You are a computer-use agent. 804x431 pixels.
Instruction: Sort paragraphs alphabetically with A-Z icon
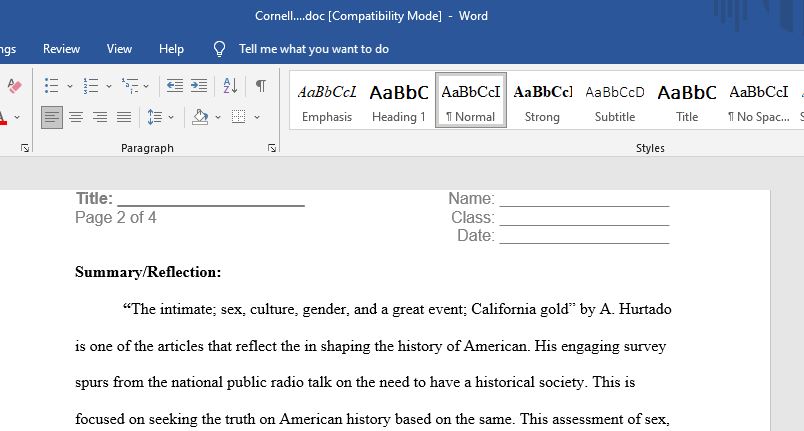pyautogui.click(x=230, y=86)
